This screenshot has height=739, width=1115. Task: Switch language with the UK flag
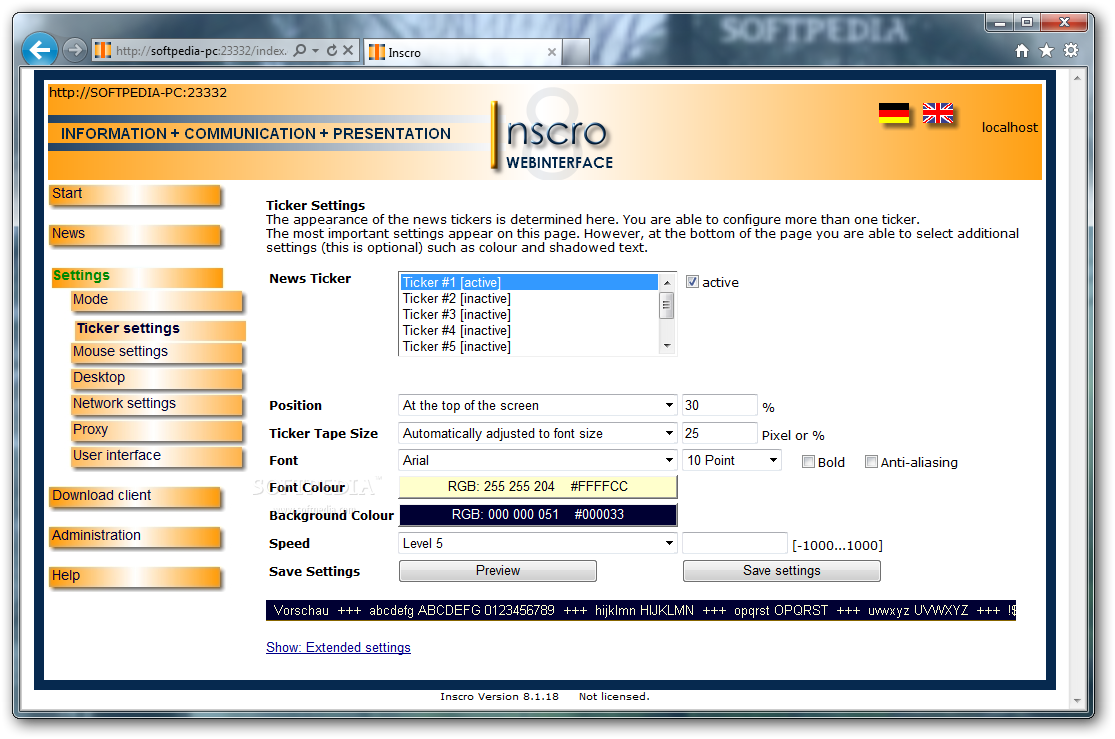click(x=937, y=113)
